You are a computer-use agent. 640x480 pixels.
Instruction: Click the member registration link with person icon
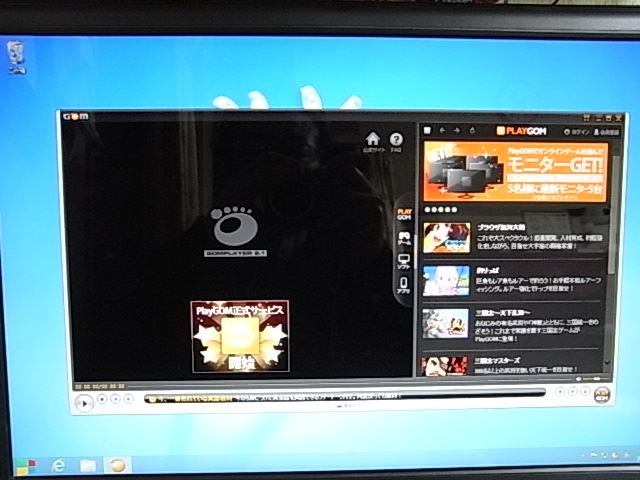pos(606,132)
